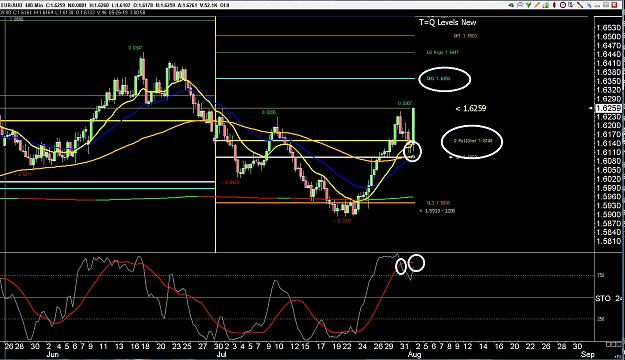The image size is (625, 360).
Task: Click the date label 31 on time axis
Action: coord(404,346)
